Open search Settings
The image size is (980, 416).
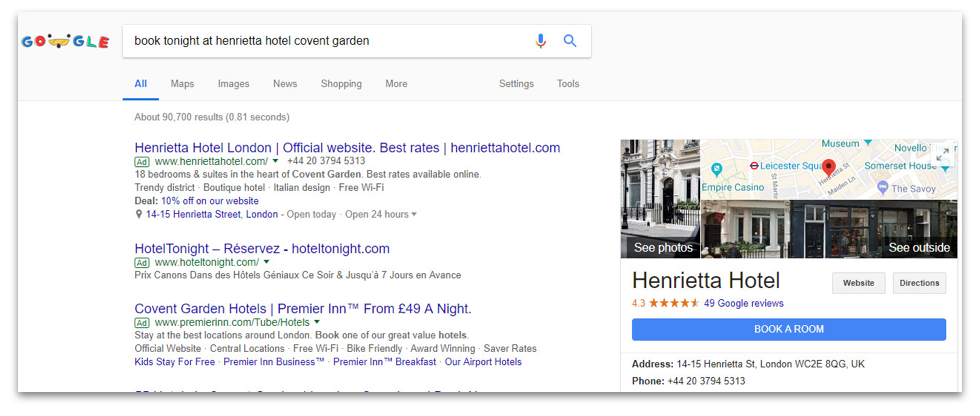tap(516, 84)
